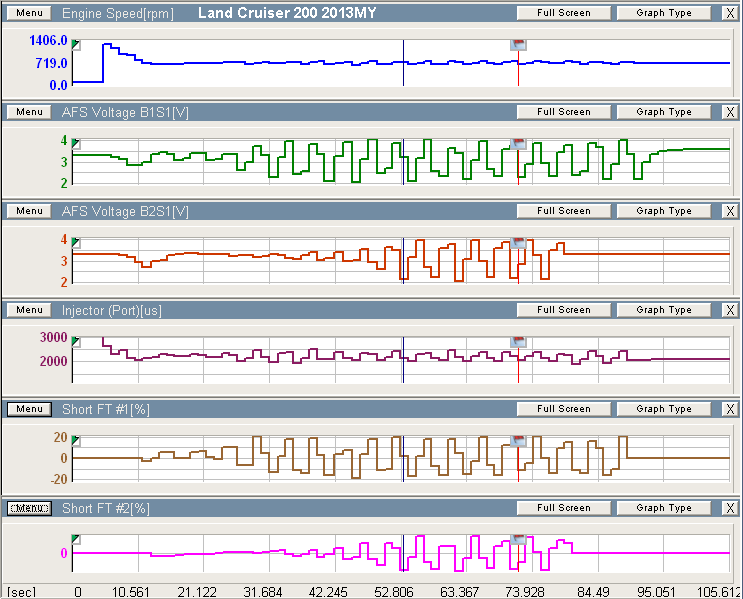
Task: Change Graph Type for the Engine Speed panel
Action: coord(664,13)
